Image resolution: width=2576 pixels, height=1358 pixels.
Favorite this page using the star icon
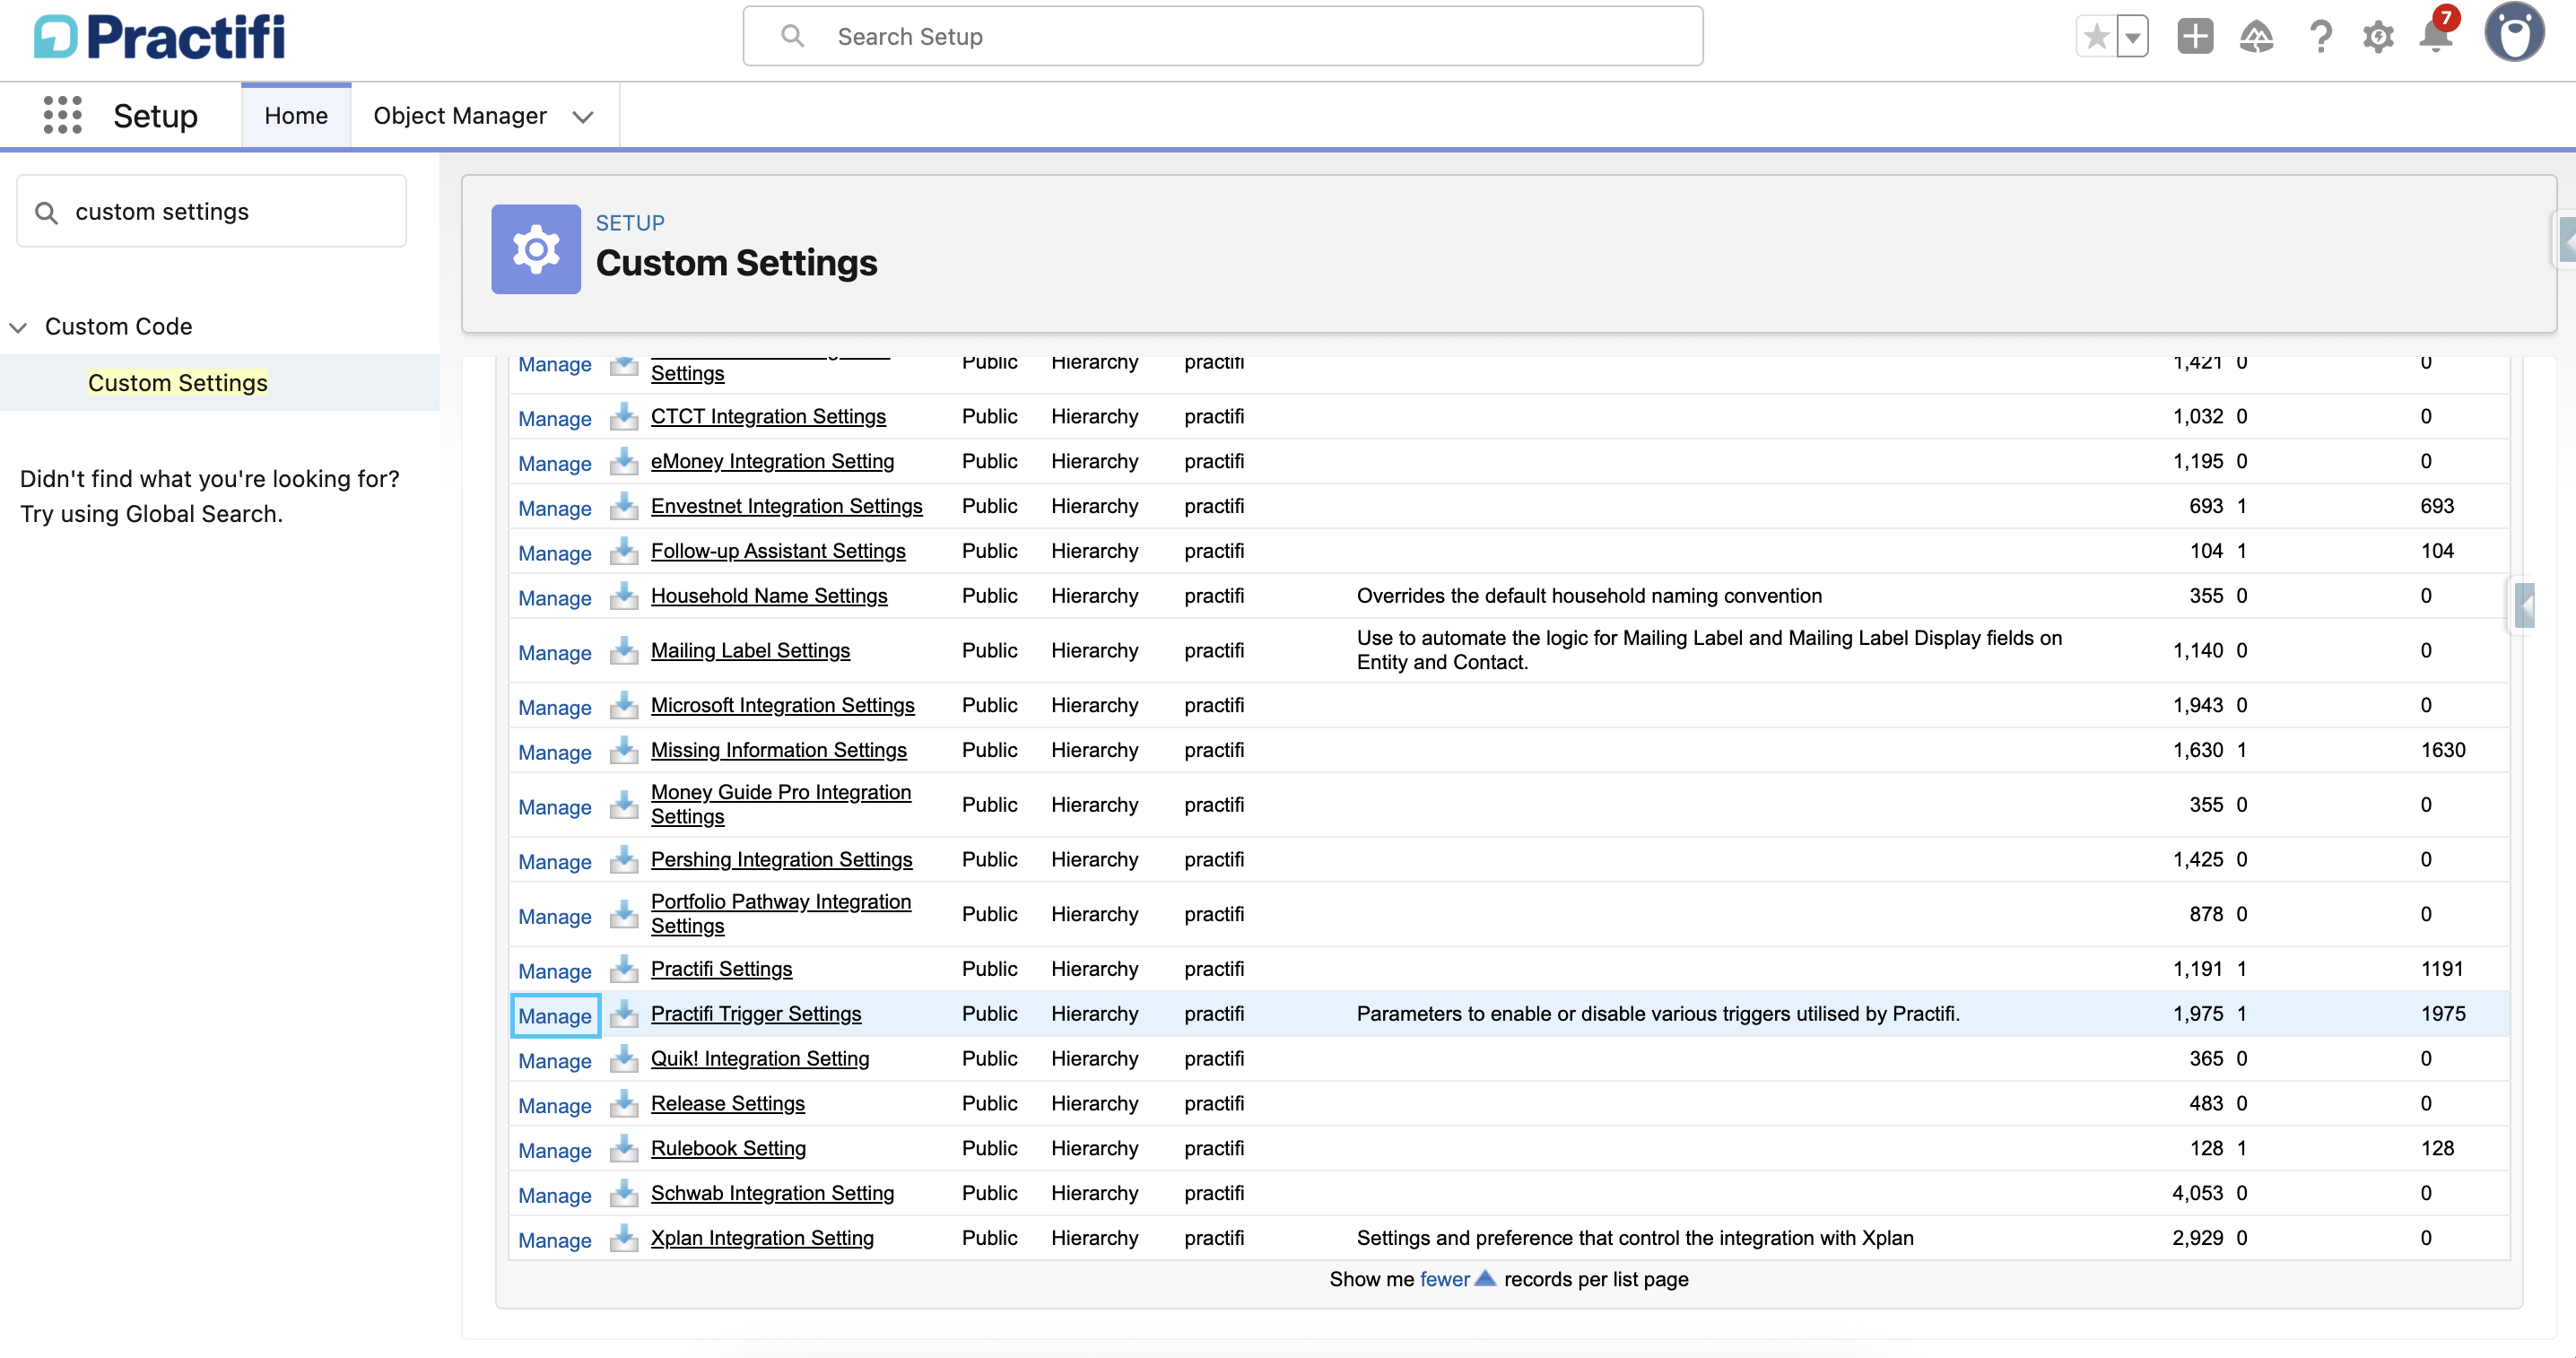pyautogui.click(x=2095, y=36)
